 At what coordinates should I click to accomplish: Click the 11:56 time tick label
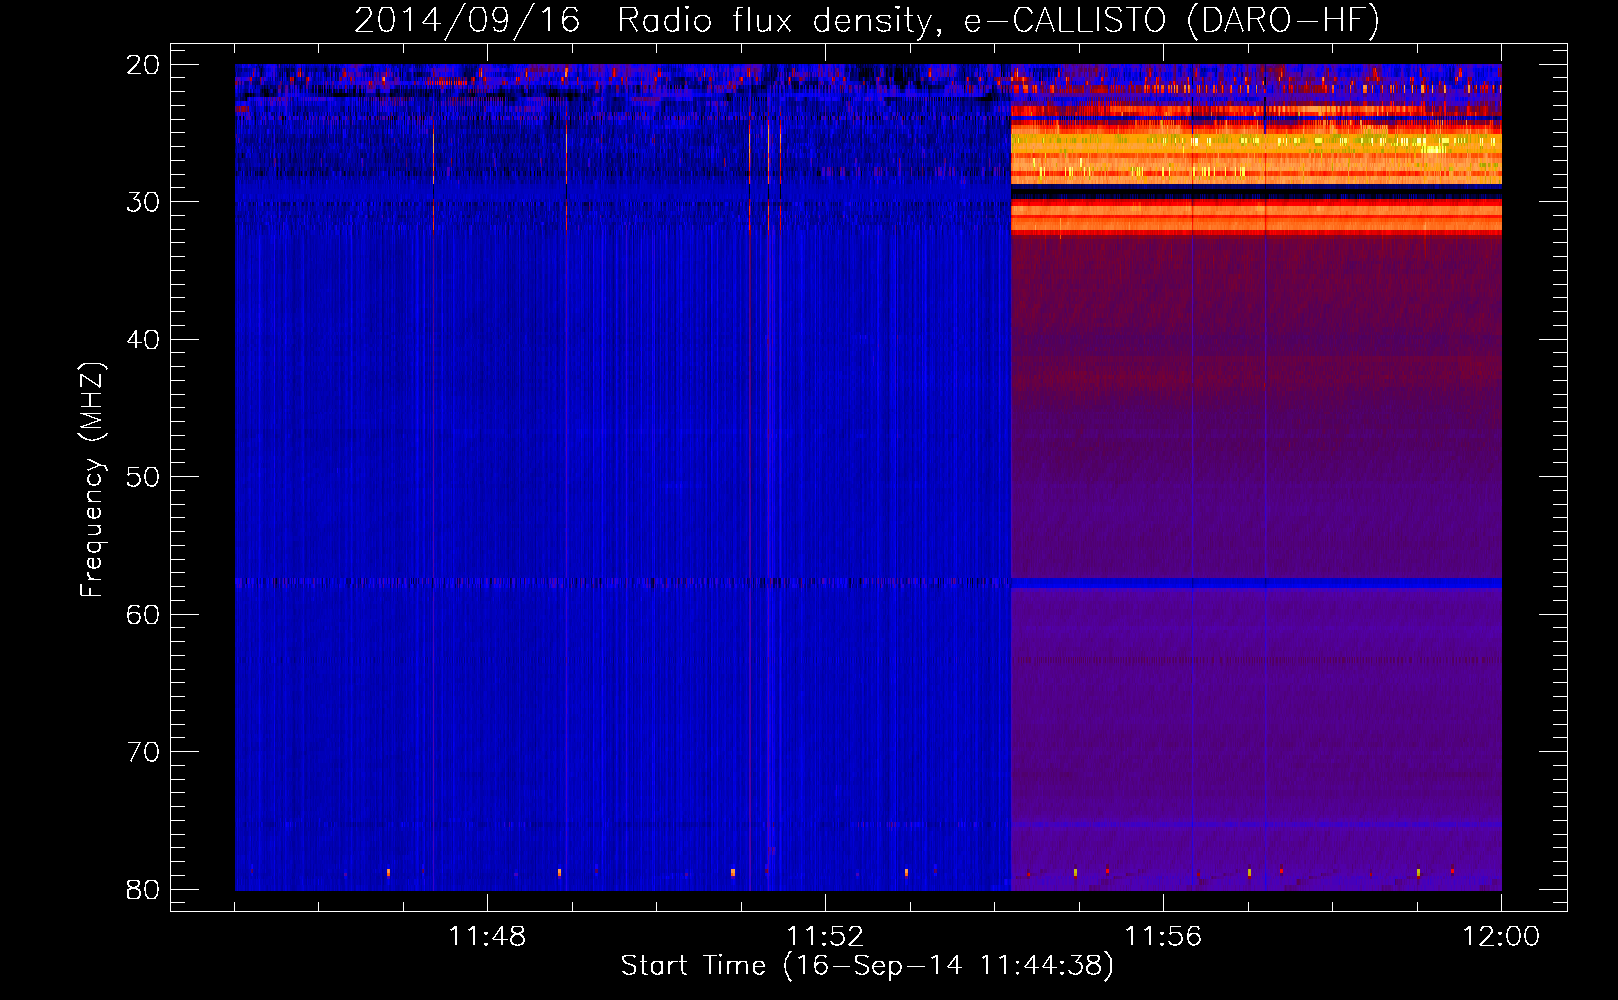coord(1163,937)
